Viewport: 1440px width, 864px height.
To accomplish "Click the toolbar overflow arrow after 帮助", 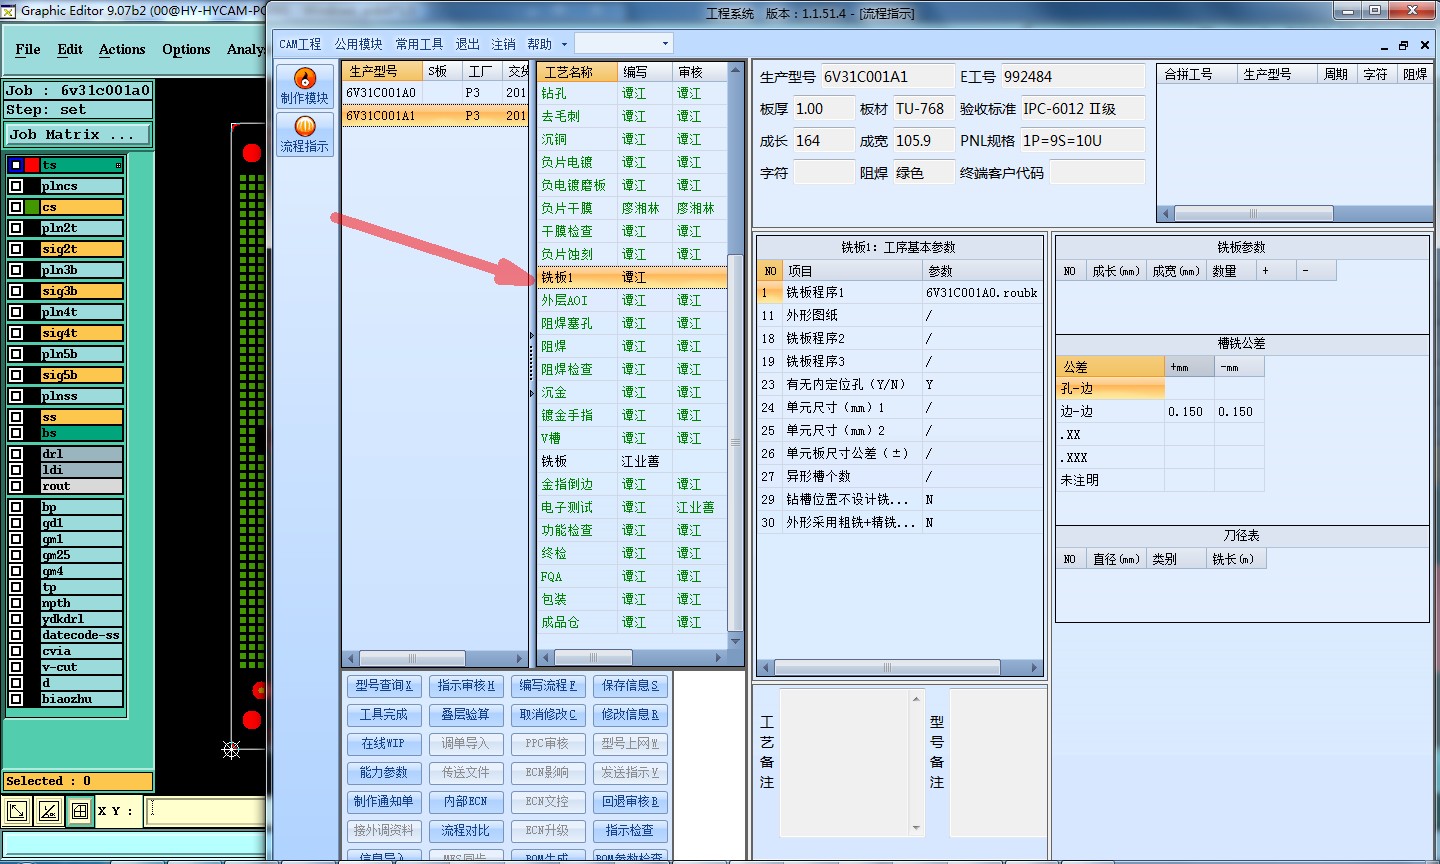I will pyautogui.click(x=564, y=44).
